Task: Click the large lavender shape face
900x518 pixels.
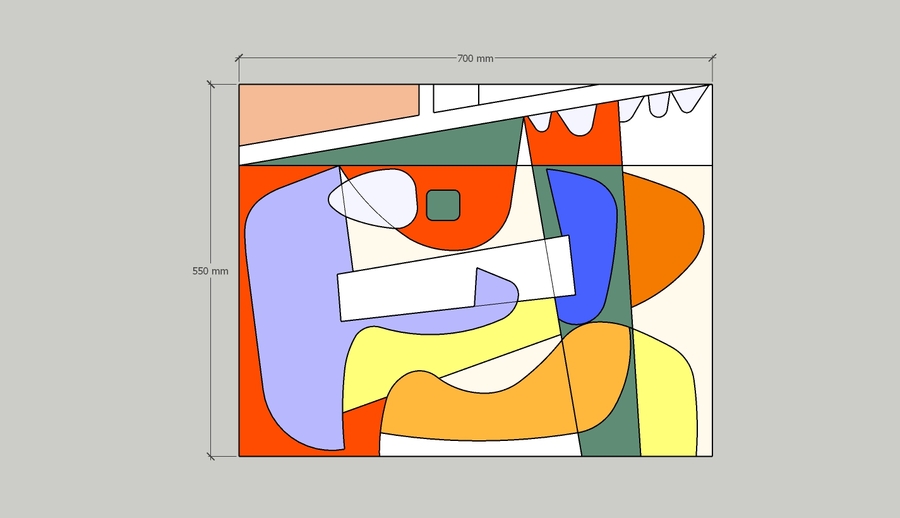Action: (298, 310)
